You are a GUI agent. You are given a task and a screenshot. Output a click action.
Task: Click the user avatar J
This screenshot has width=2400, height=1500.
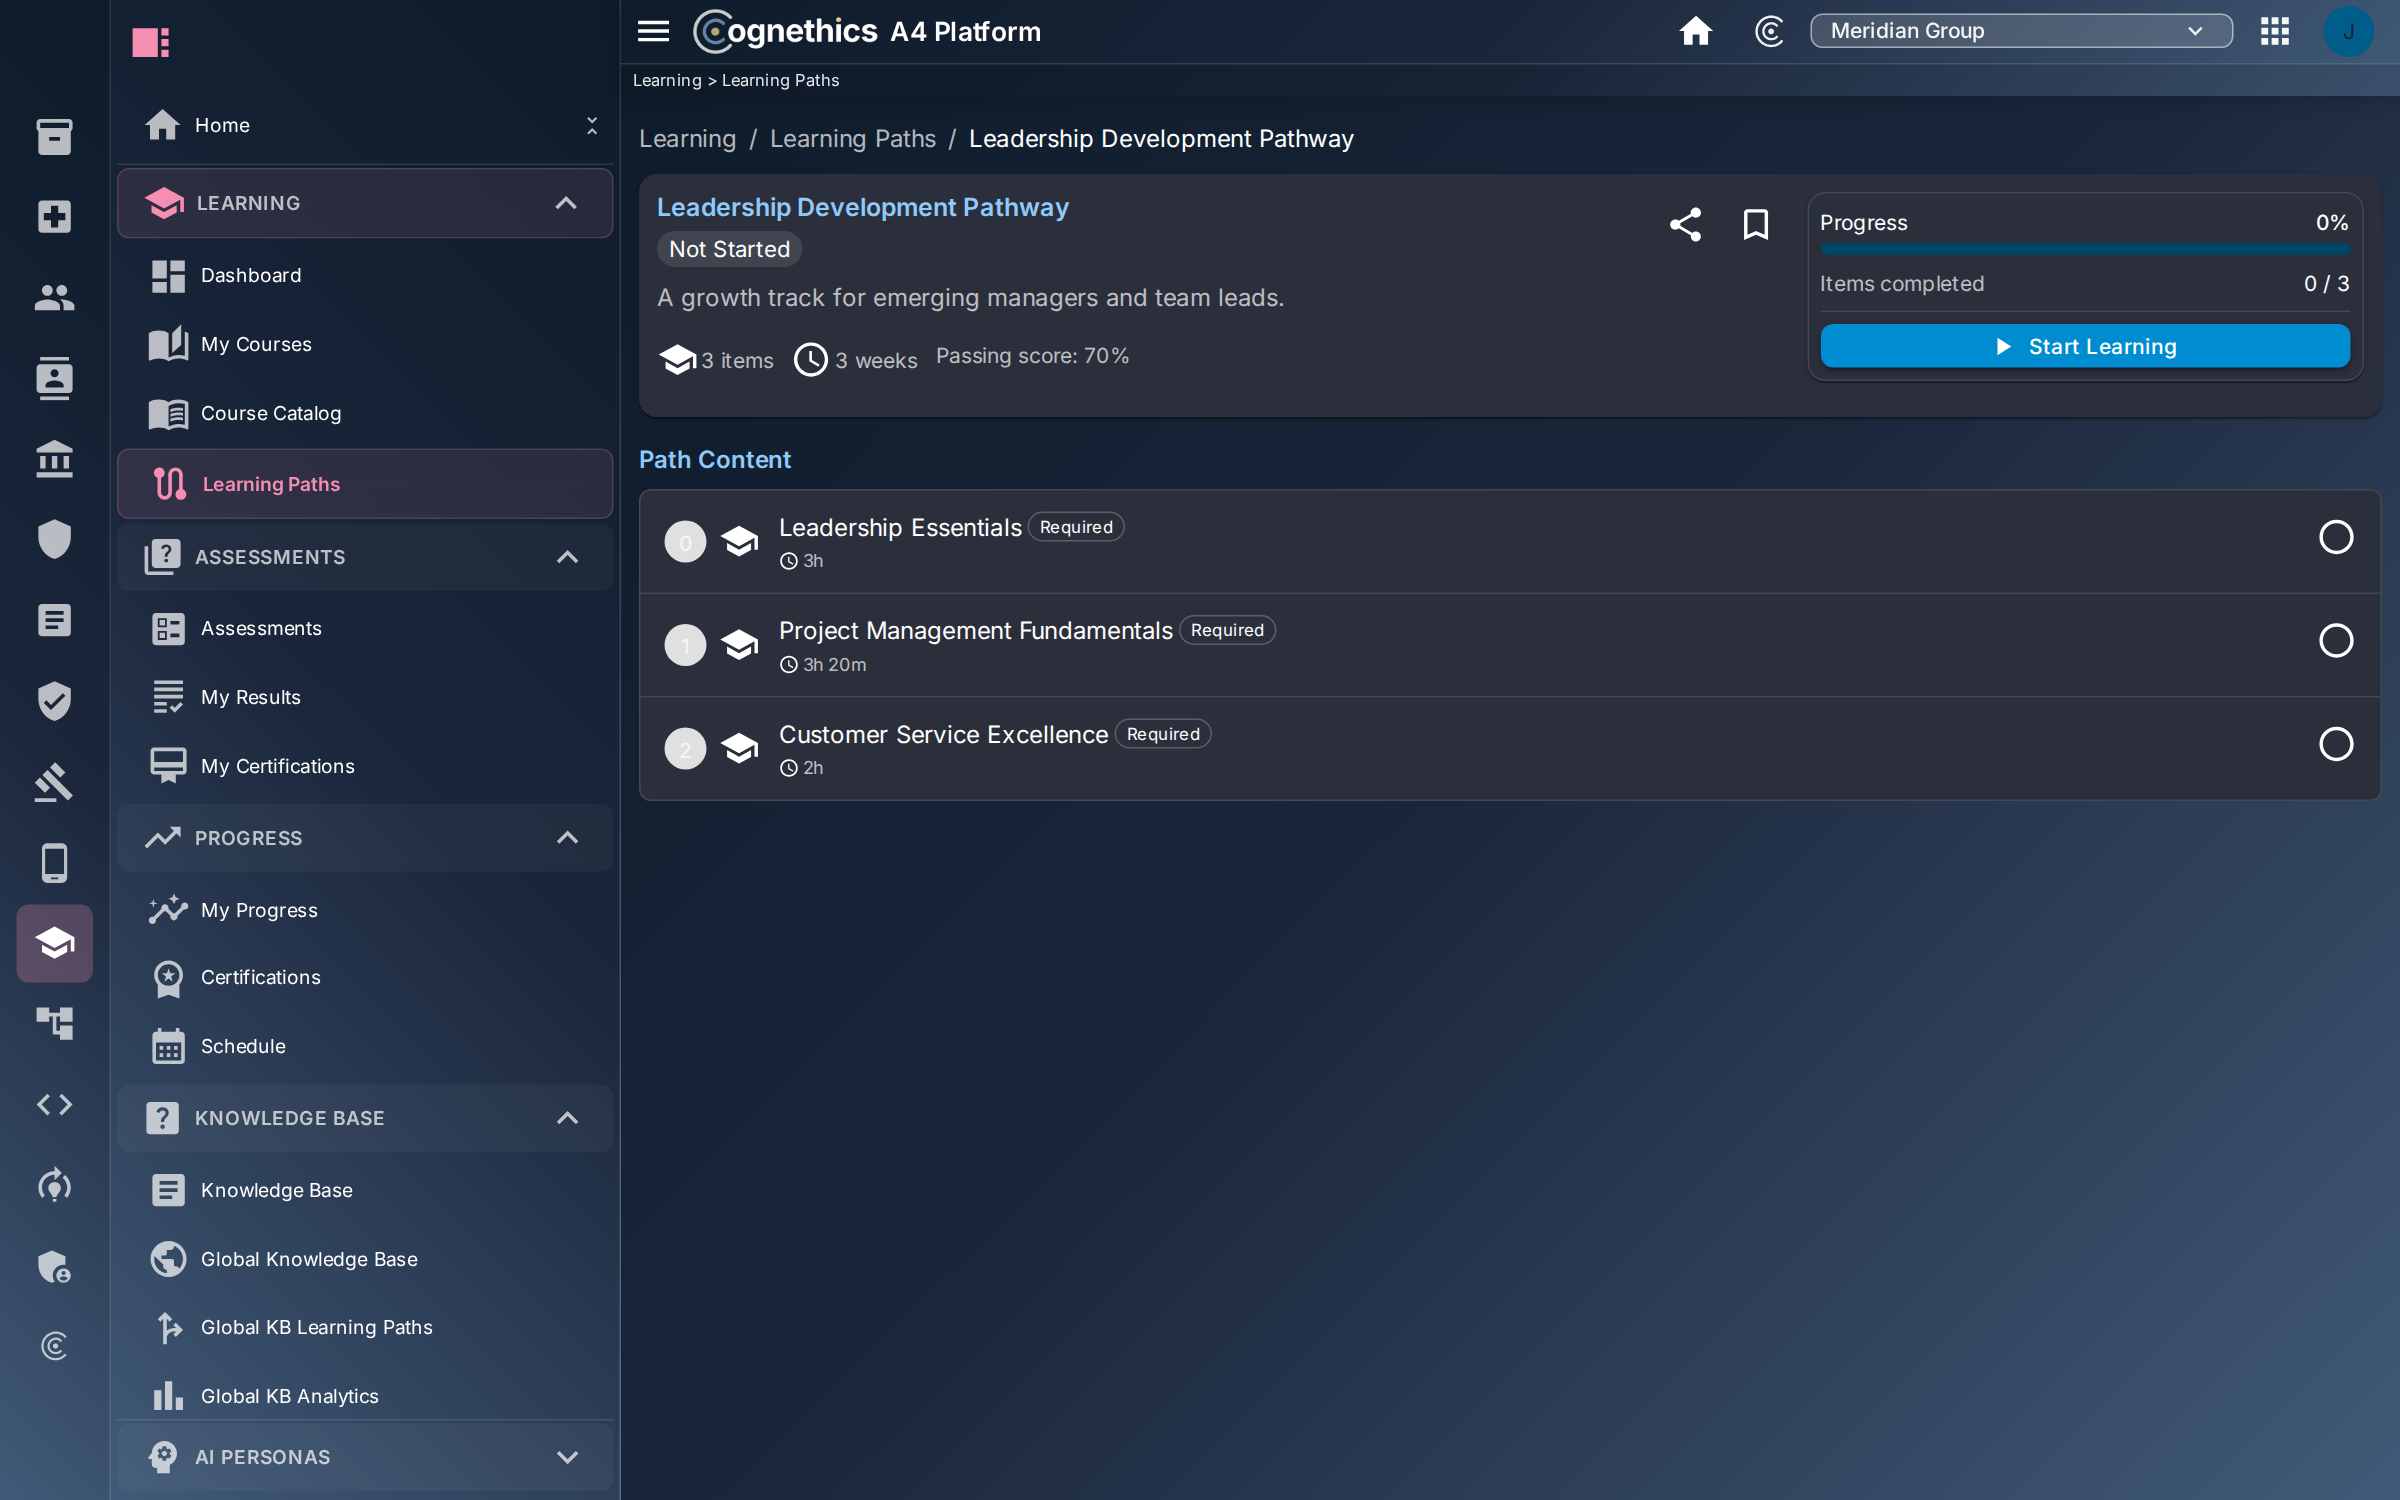tap(2348, 31)
